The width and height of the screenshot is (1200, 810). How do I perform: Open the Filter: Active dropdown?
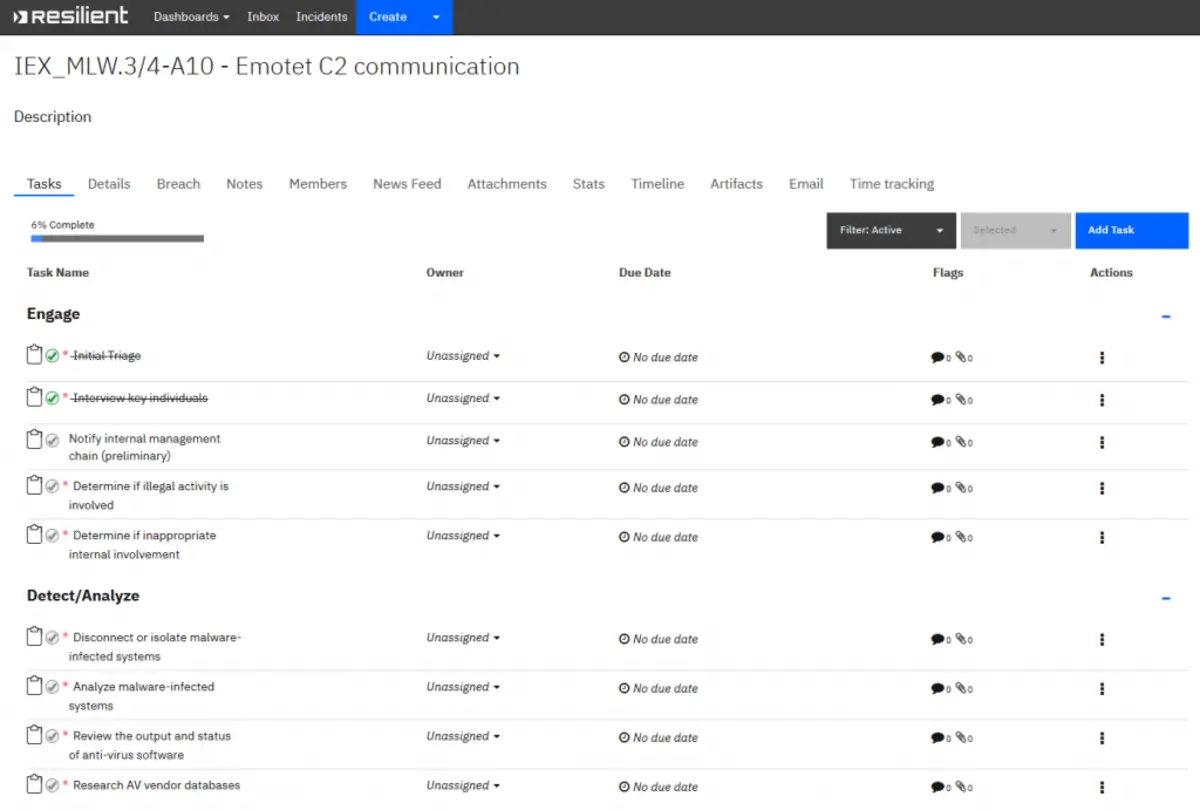click(x=891, y=230)
